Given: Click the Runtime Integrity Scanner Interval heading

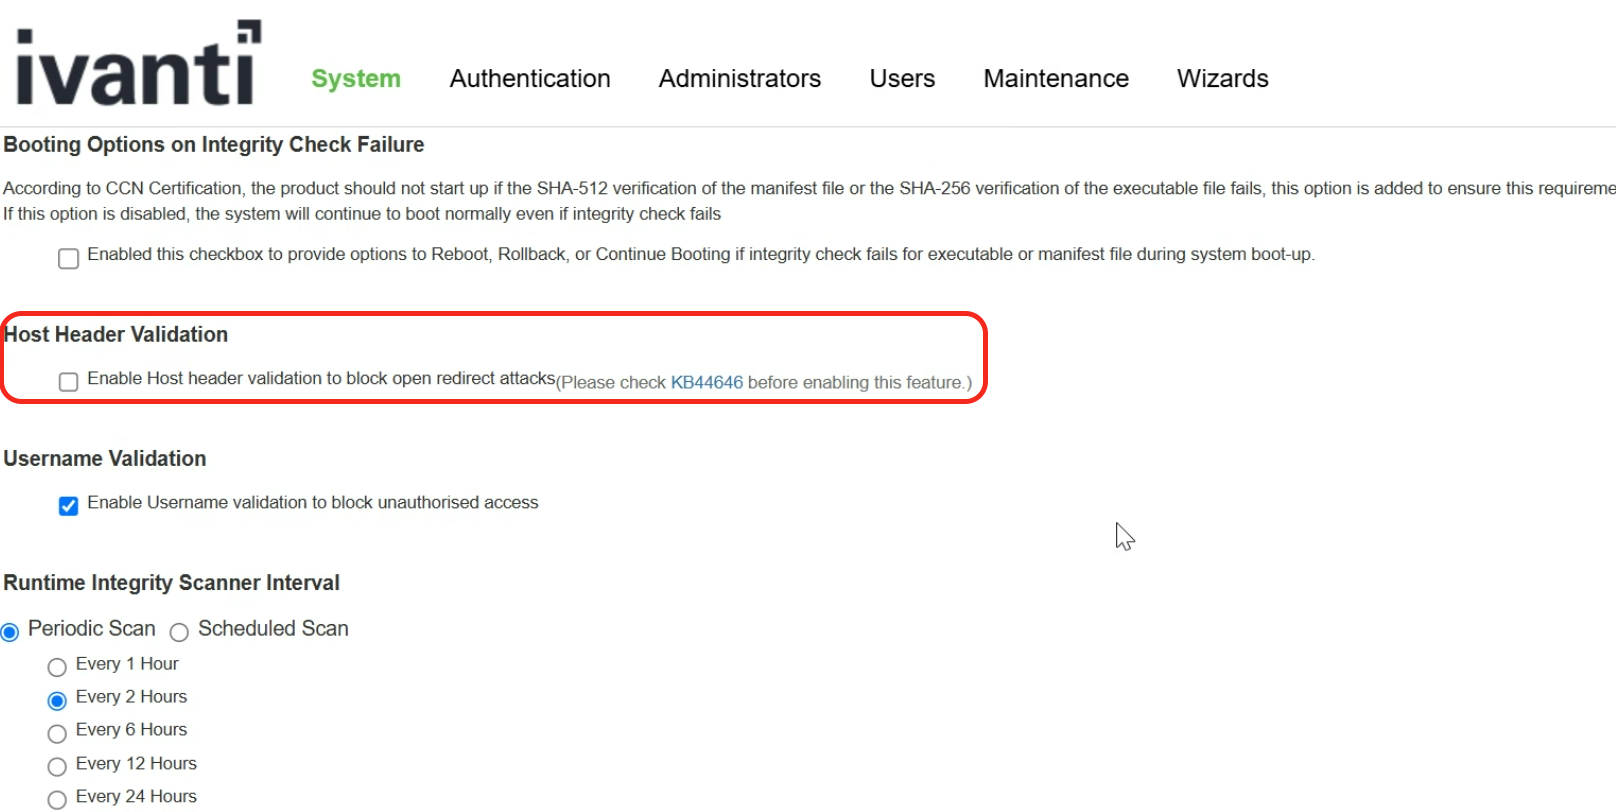Looking at the screenshot, I should [171, 583].
